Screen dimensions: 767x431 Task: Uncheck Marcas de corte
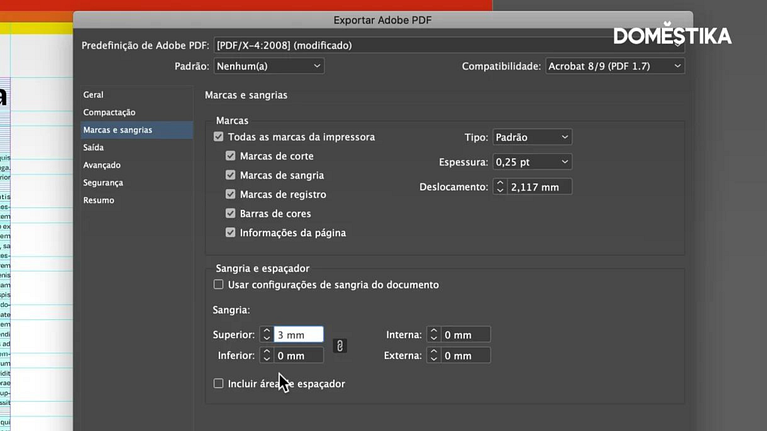(231, 156)
